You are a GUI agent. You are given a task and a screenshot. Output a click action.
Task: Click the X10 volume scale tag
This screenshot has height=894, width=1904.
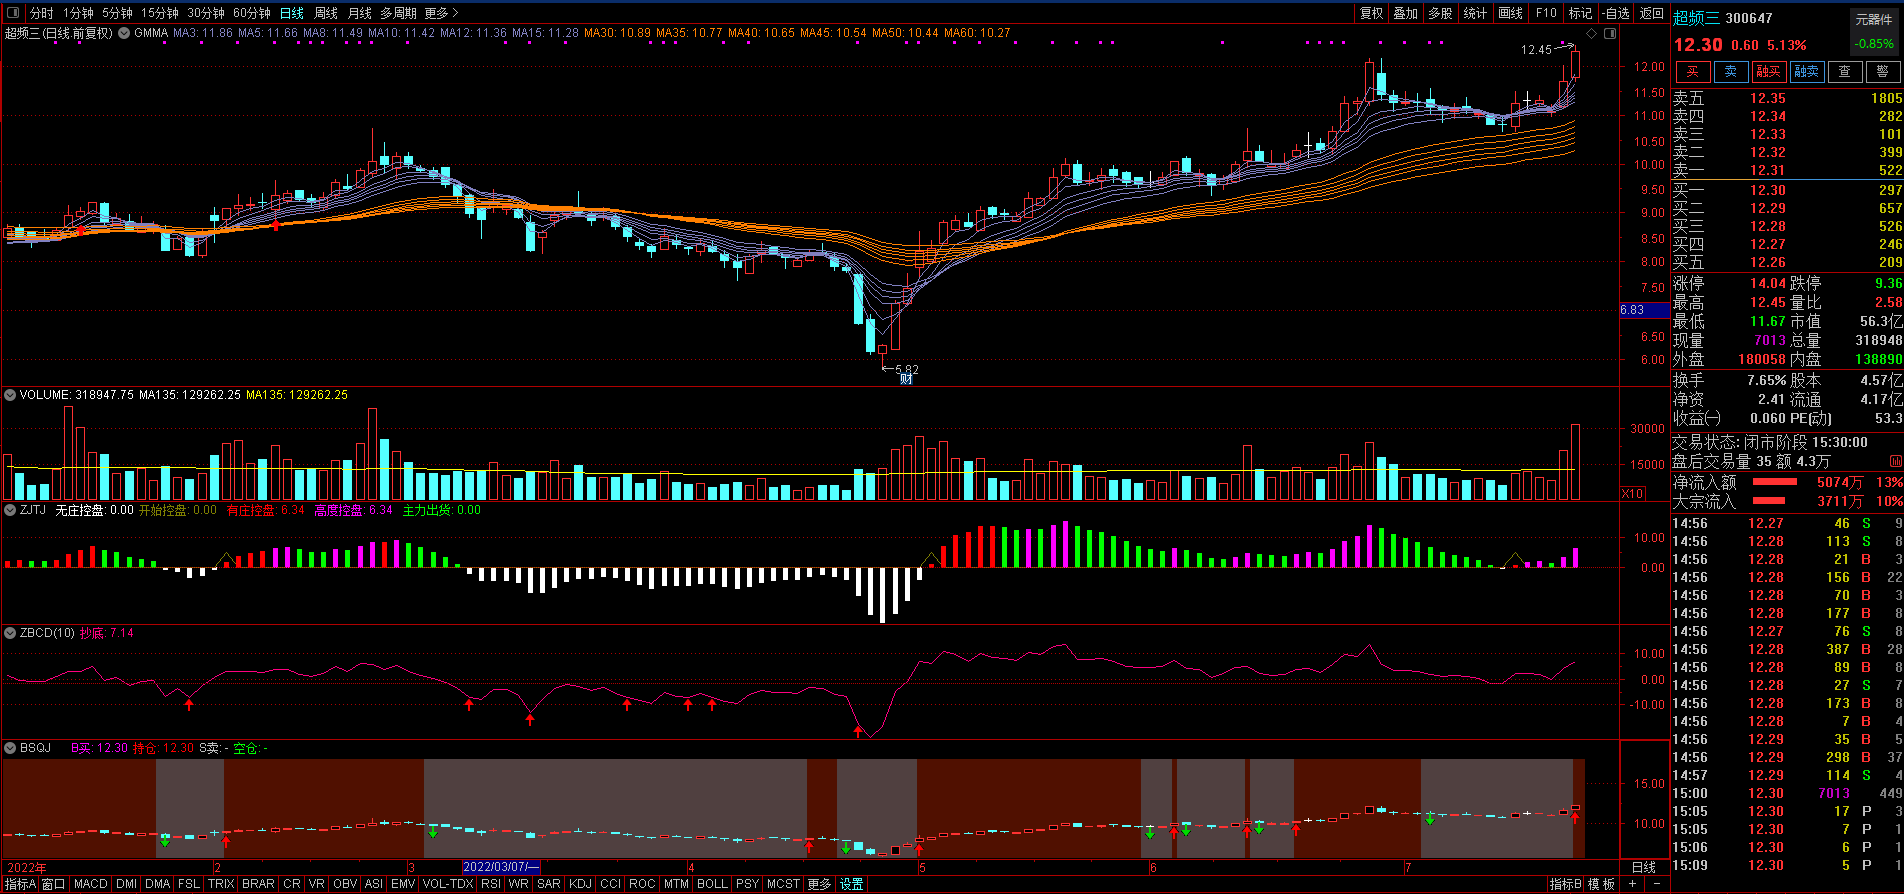pos(1632,493)
